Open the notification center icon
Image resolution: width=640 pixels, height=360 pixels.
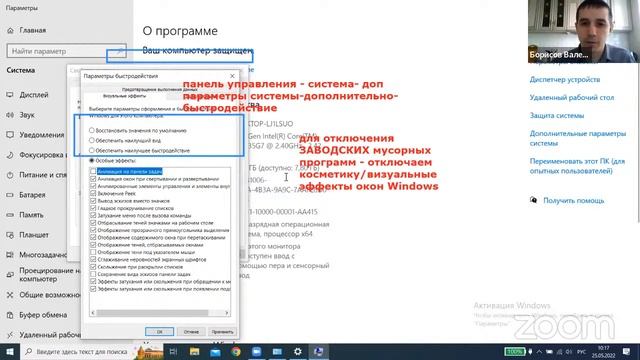pyautogui.click(x=627, y=351)
